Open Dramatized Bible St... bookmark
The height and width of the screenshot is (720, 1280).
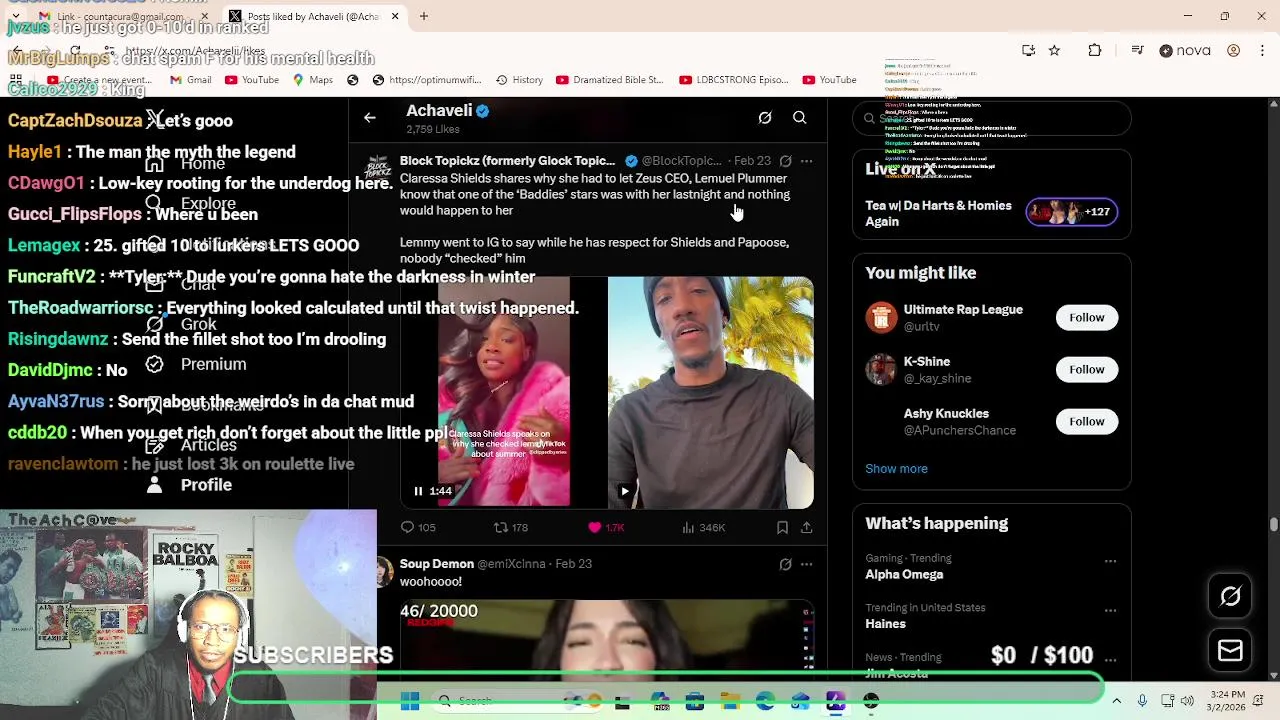(609, 80)
